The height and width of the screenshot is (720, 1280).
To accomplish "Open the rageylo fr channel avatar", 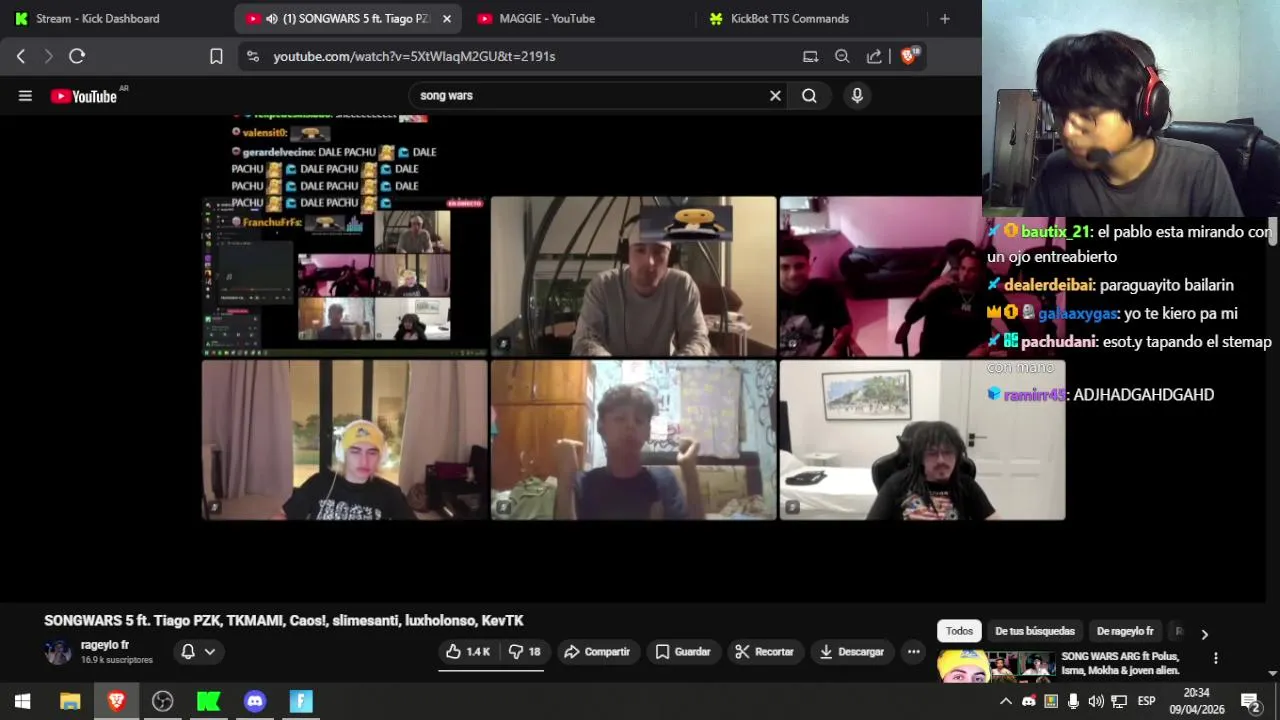I will click(58, 652).
